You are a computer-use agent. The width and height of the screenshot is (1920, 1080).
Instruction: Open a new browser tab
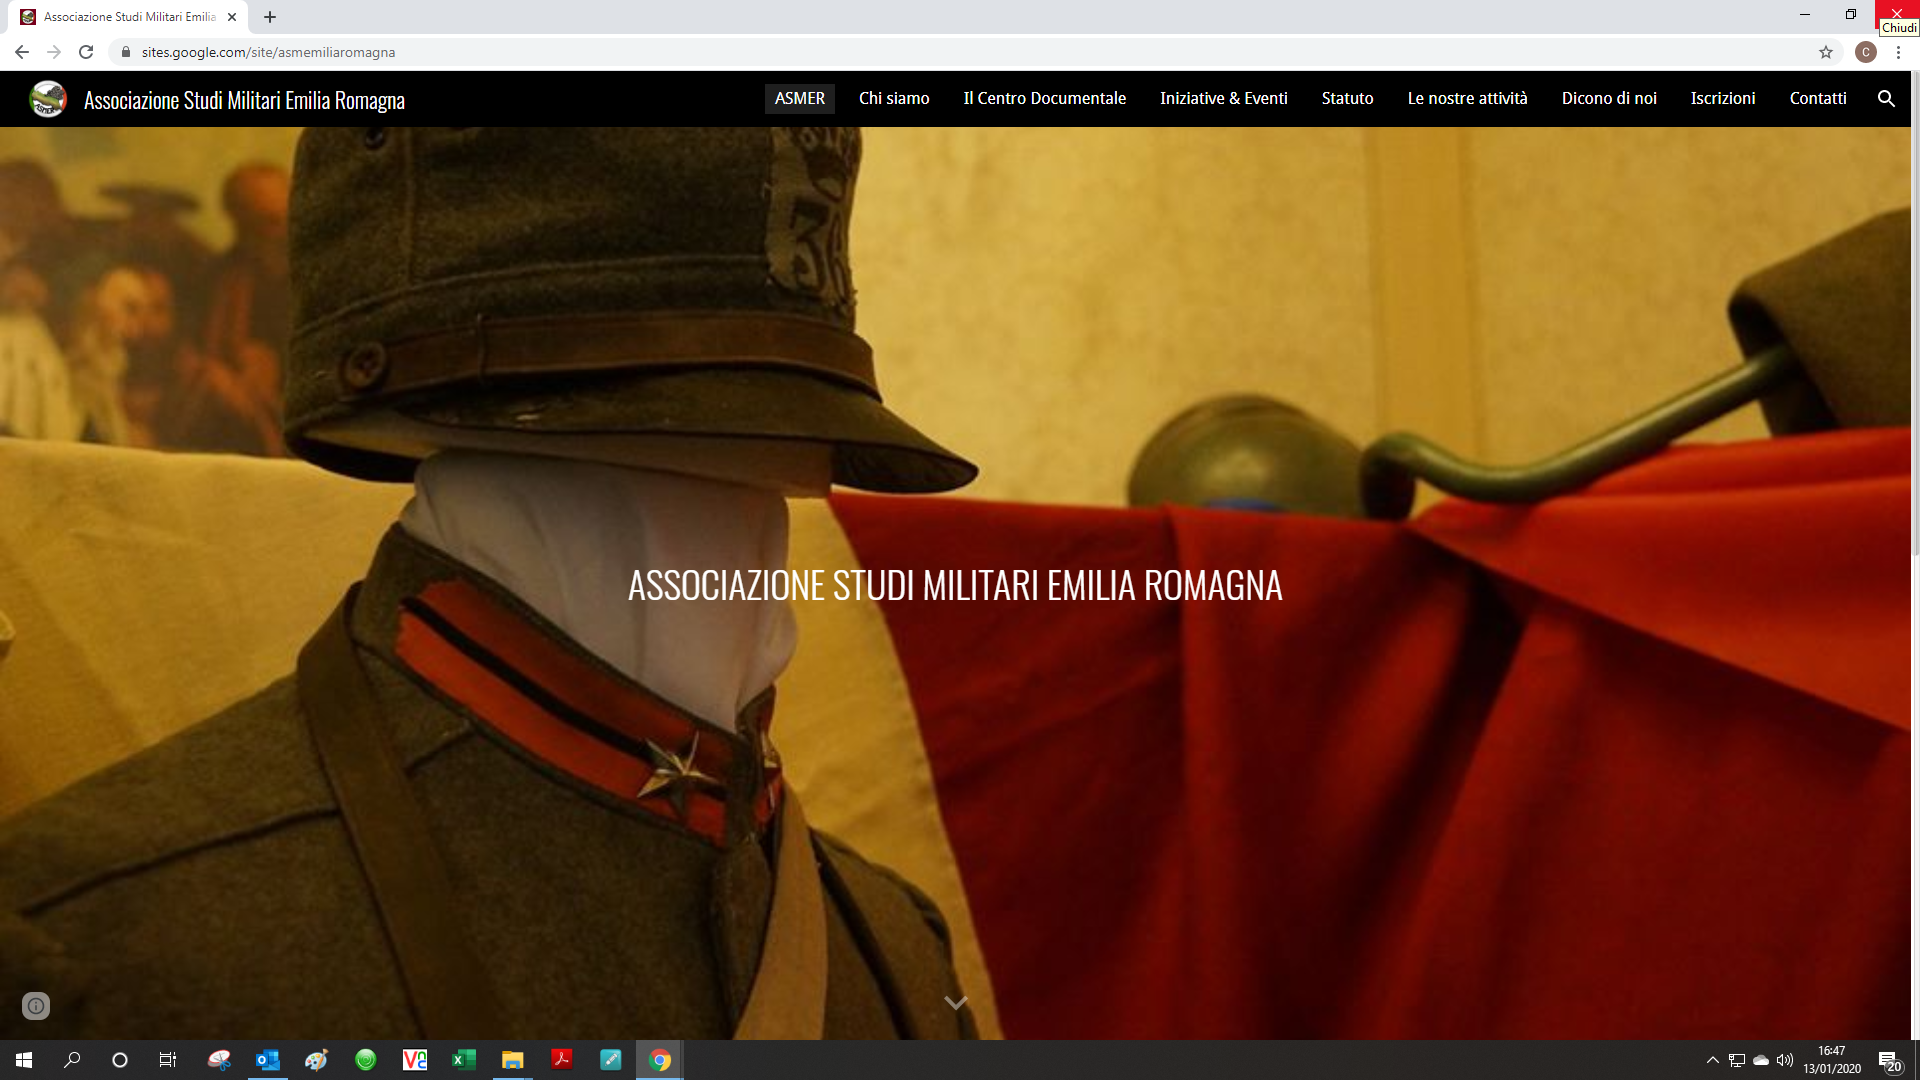click(270, 17)
